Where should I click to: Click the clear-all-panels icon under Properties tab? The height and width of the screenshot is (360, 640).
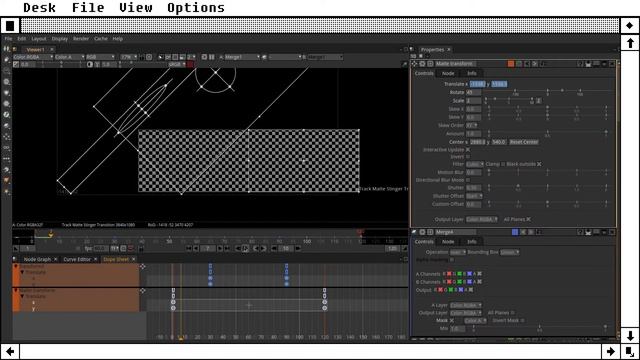click(421, 56)
